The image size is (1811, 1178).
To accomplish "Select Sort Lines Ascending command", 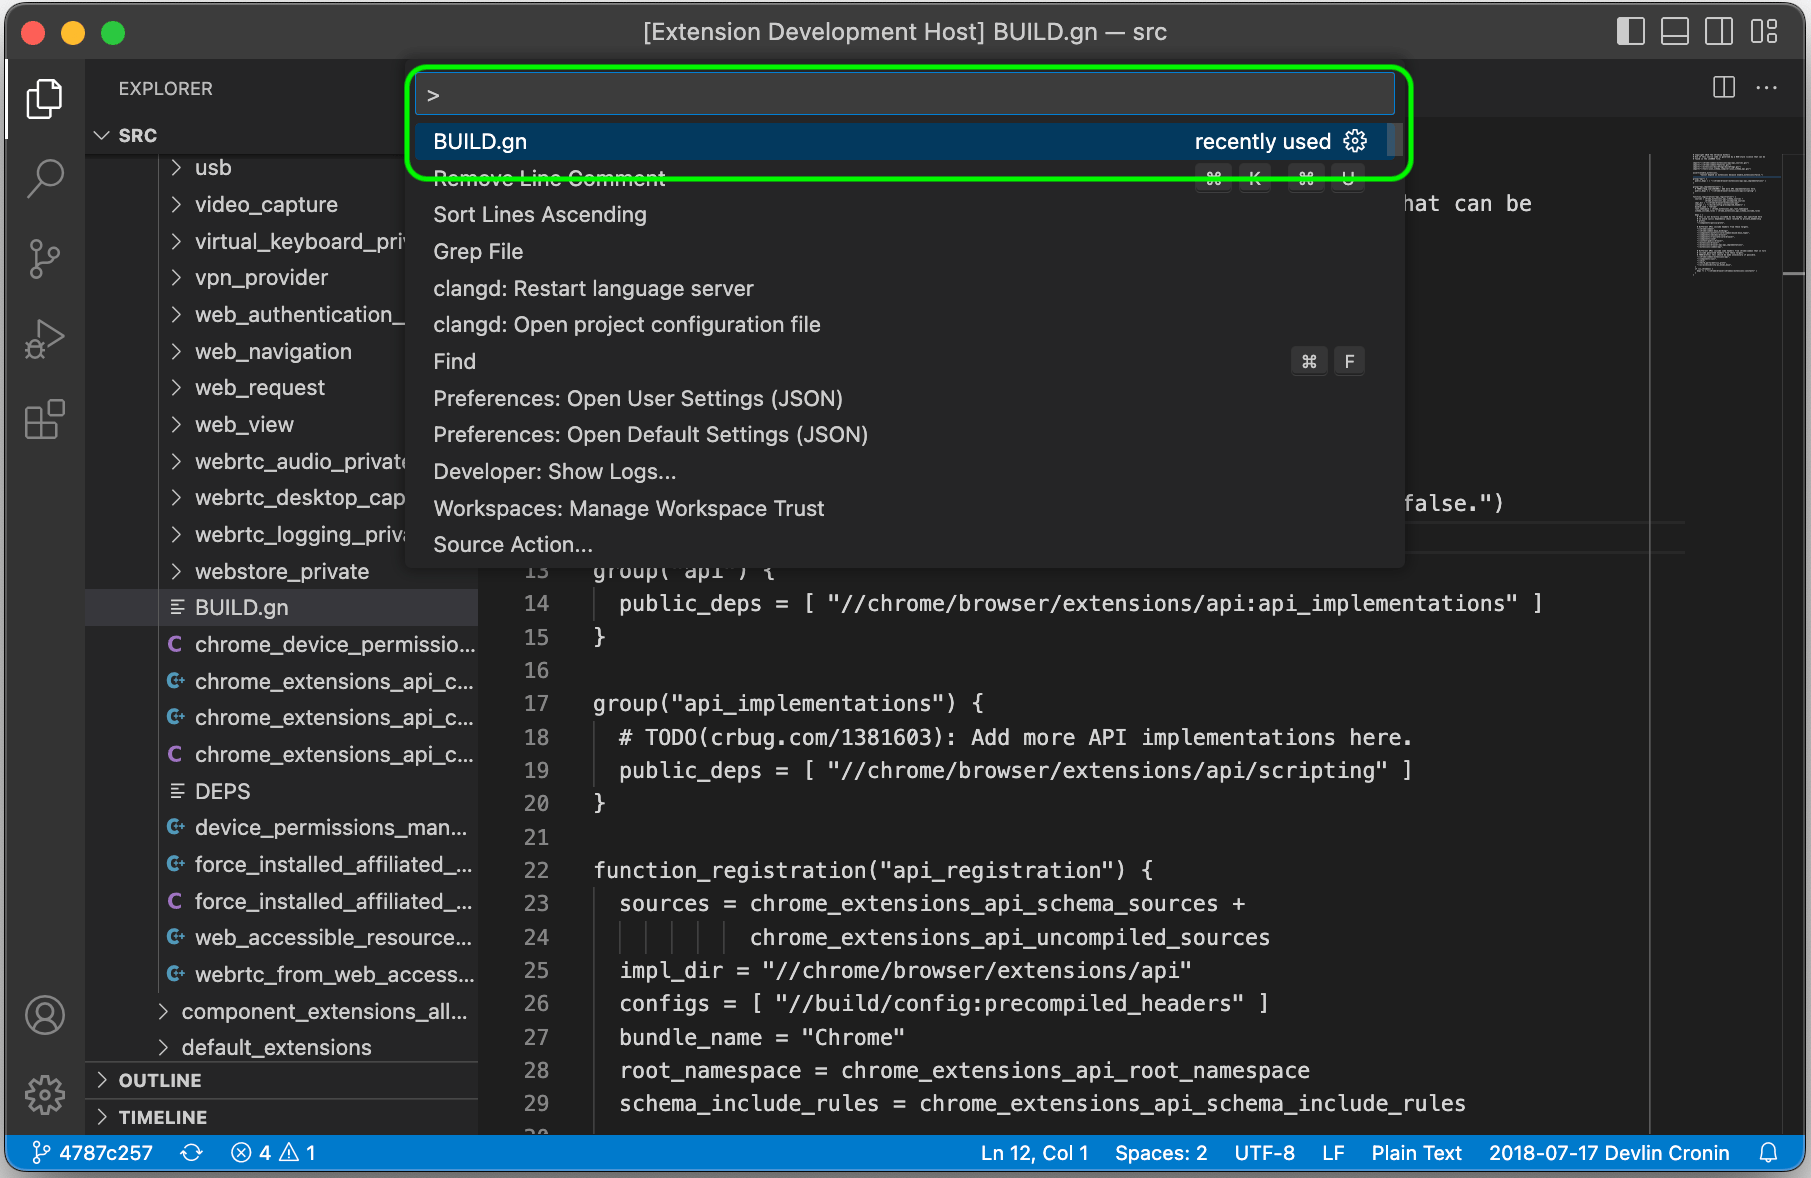I will coord(540,215).
